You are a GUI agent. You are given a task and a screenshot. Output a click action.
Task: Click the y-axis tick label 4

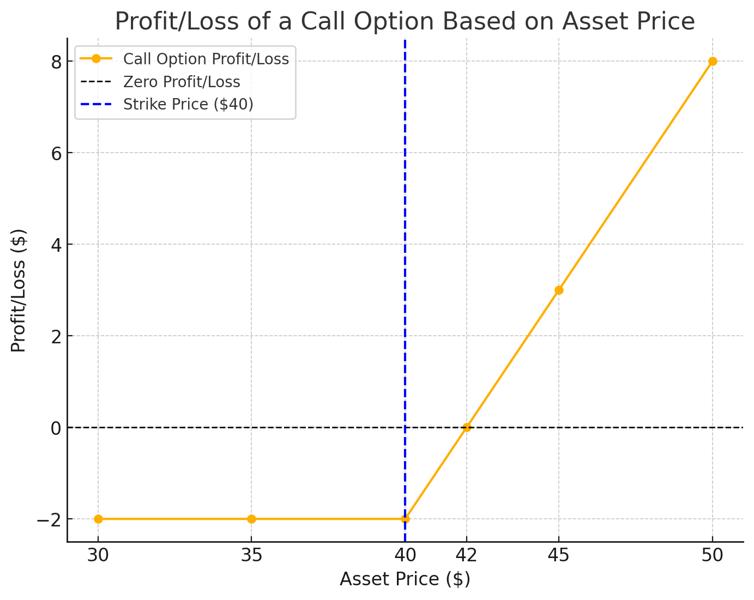pyautogui.click(x=56, y=245)
